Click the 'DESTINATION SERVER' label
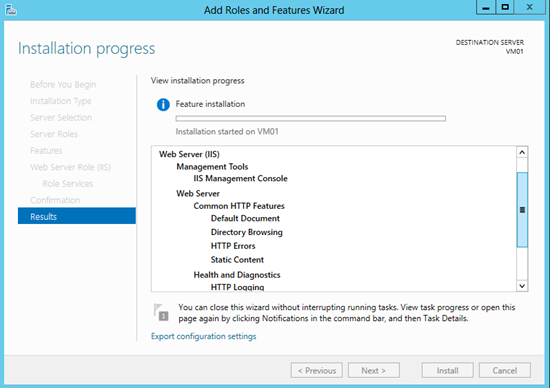Image resolution: width=550 pixels, height=388 pixels. point(490,42)
